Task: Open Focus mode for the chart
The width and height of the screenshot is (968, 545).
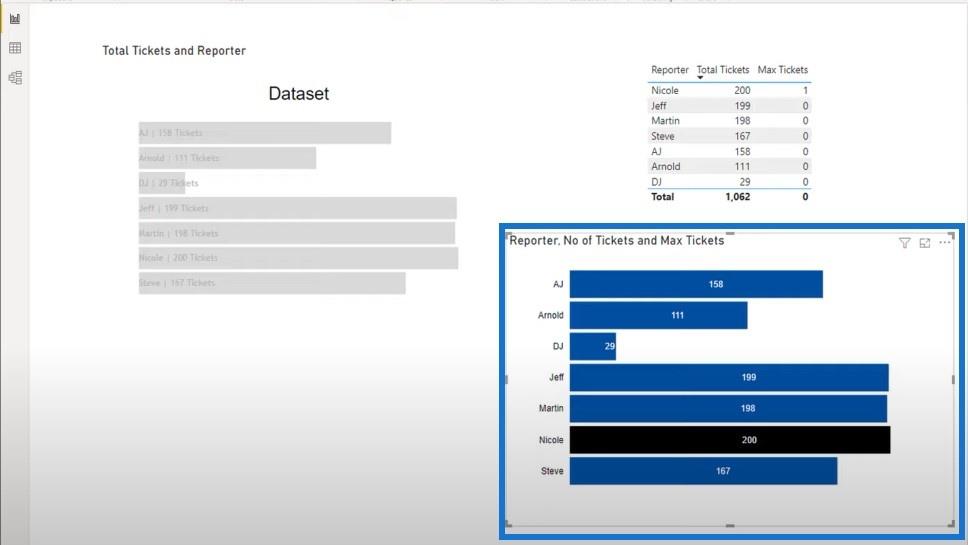Action: (x=925, y=243)
